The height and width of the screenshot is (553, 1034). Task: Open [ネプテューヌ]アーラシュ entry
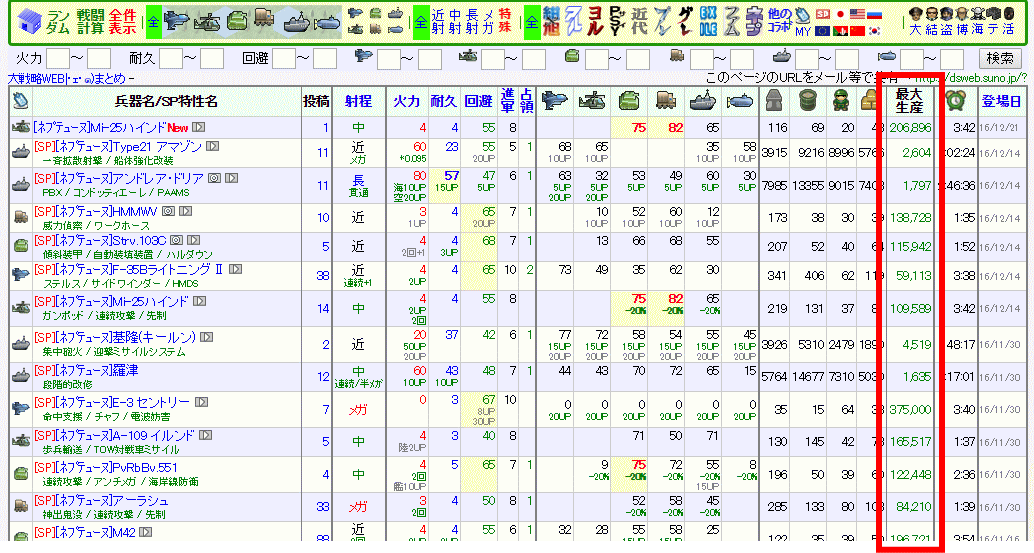[102, 500]
